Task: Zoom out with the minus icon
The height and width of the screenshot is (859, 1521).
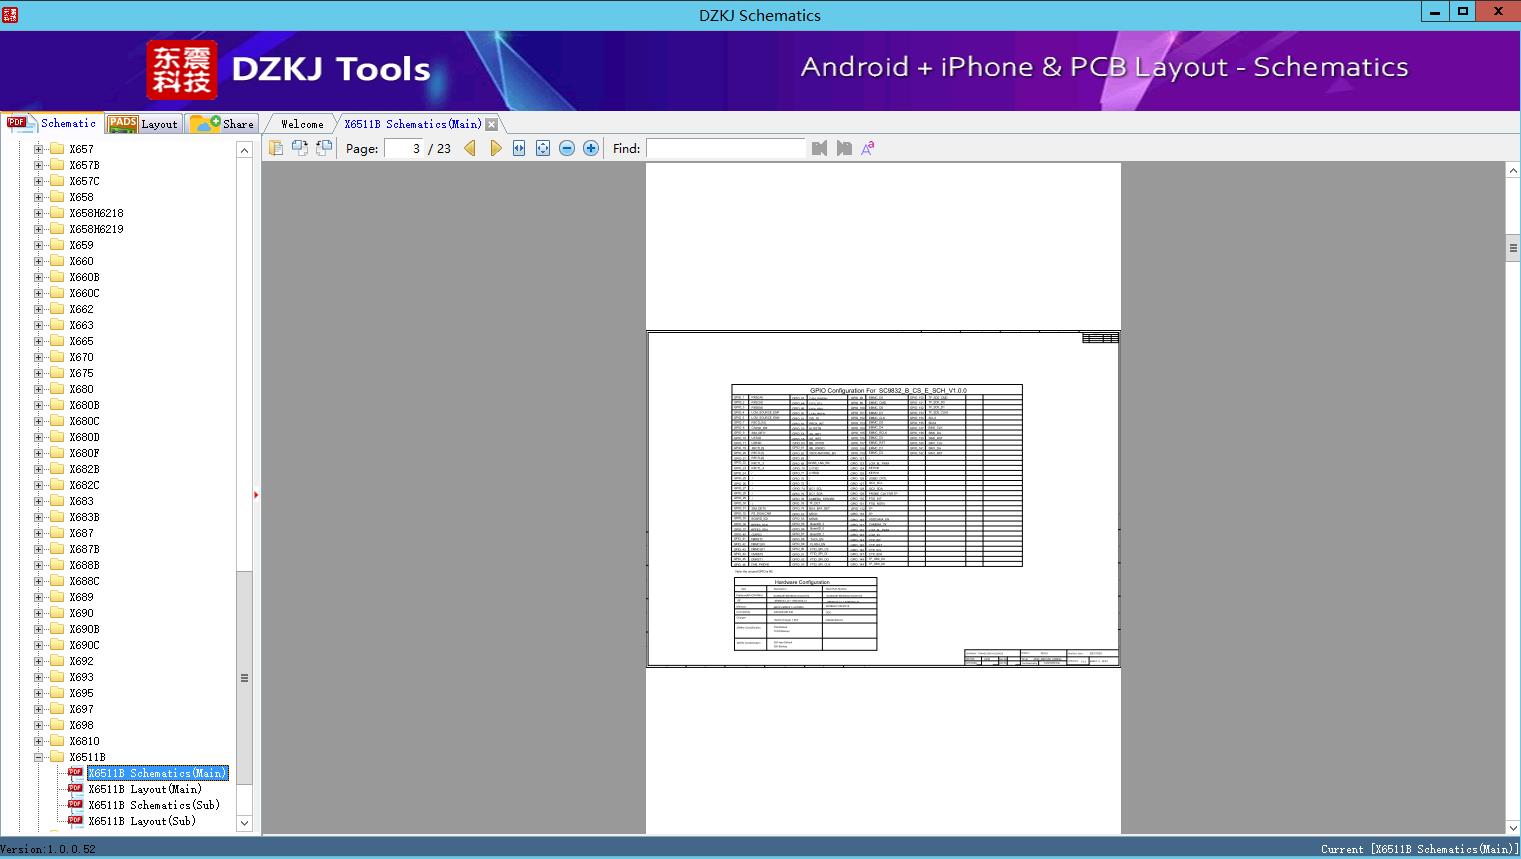Action: (567, 148)
